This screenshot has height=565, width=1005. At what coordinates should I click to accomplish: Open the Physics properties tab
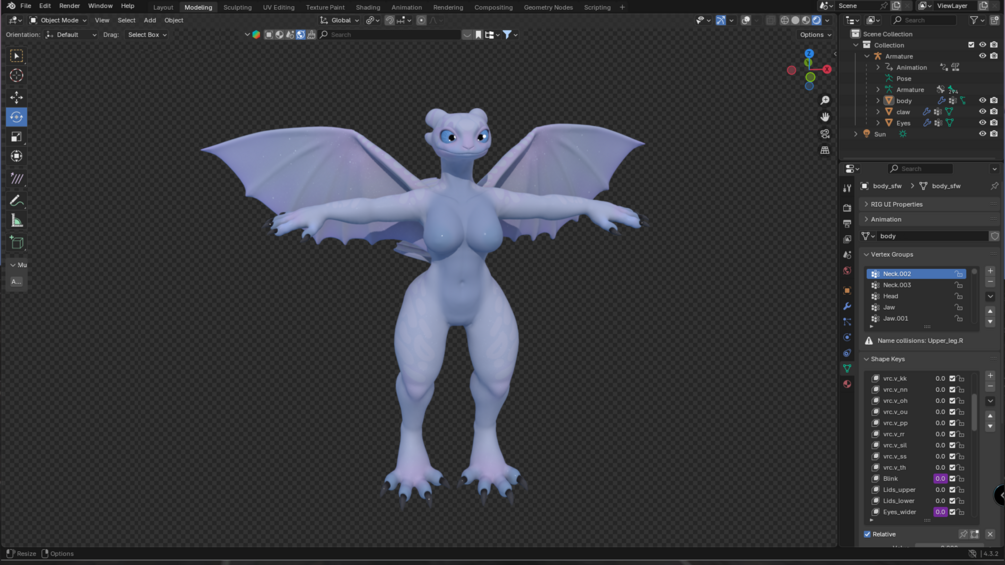click(x=847, y=337)
